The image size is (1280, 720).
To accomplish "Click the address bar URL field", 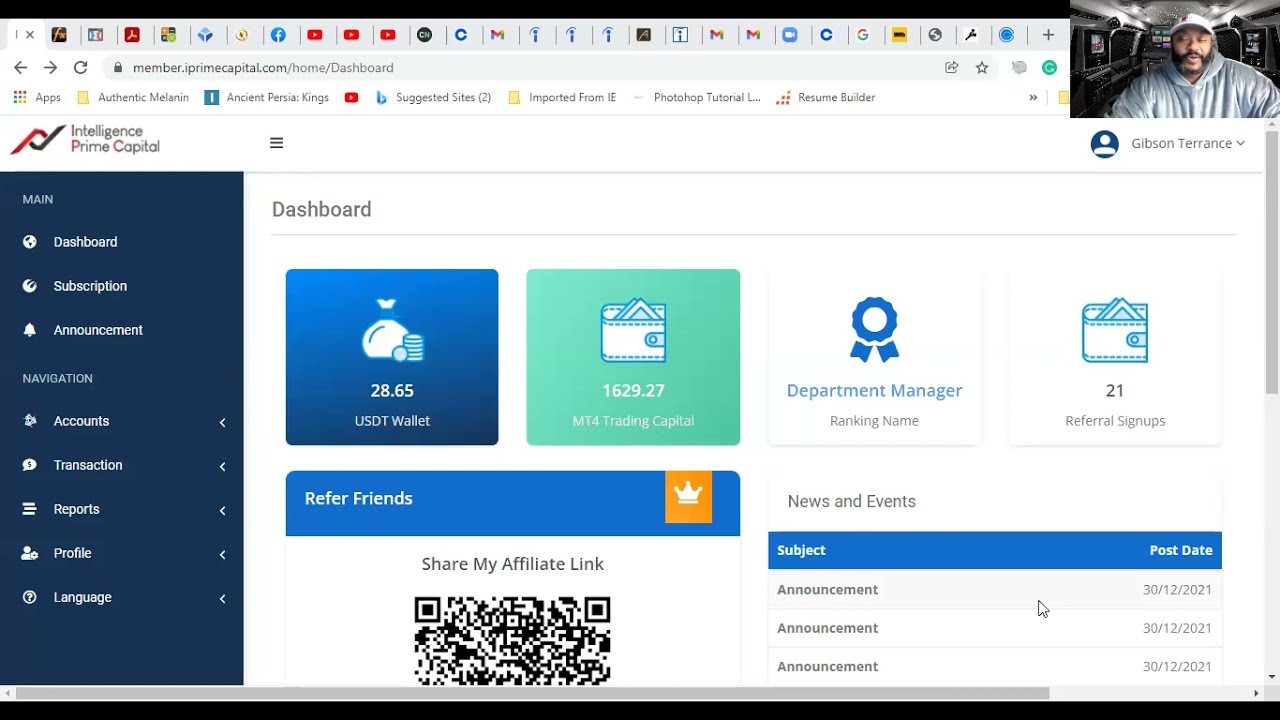I will (x=520, y=67).
